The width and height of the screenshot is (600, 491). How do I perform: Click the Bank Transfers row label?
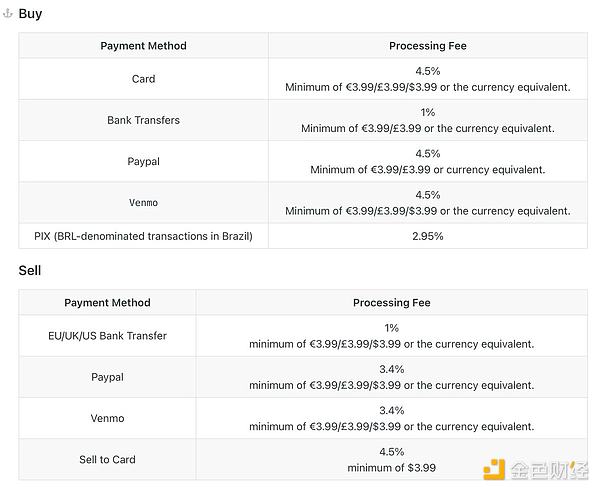pos(143,120)
